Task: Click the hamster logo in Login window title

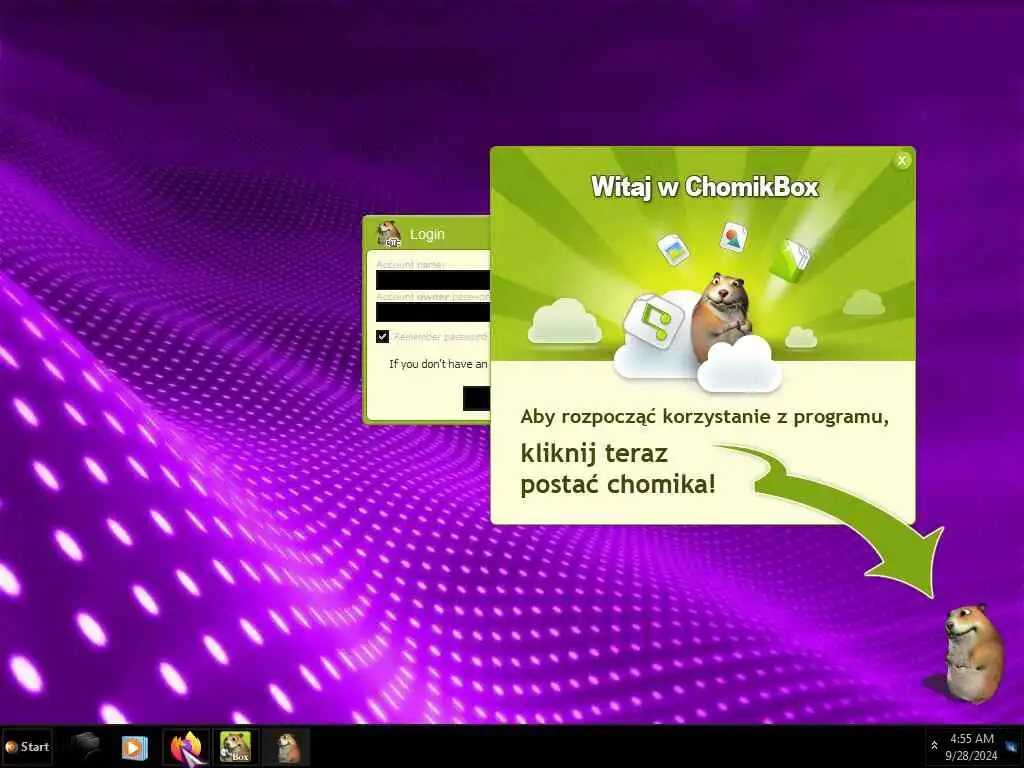Action: tap(389, 234)
